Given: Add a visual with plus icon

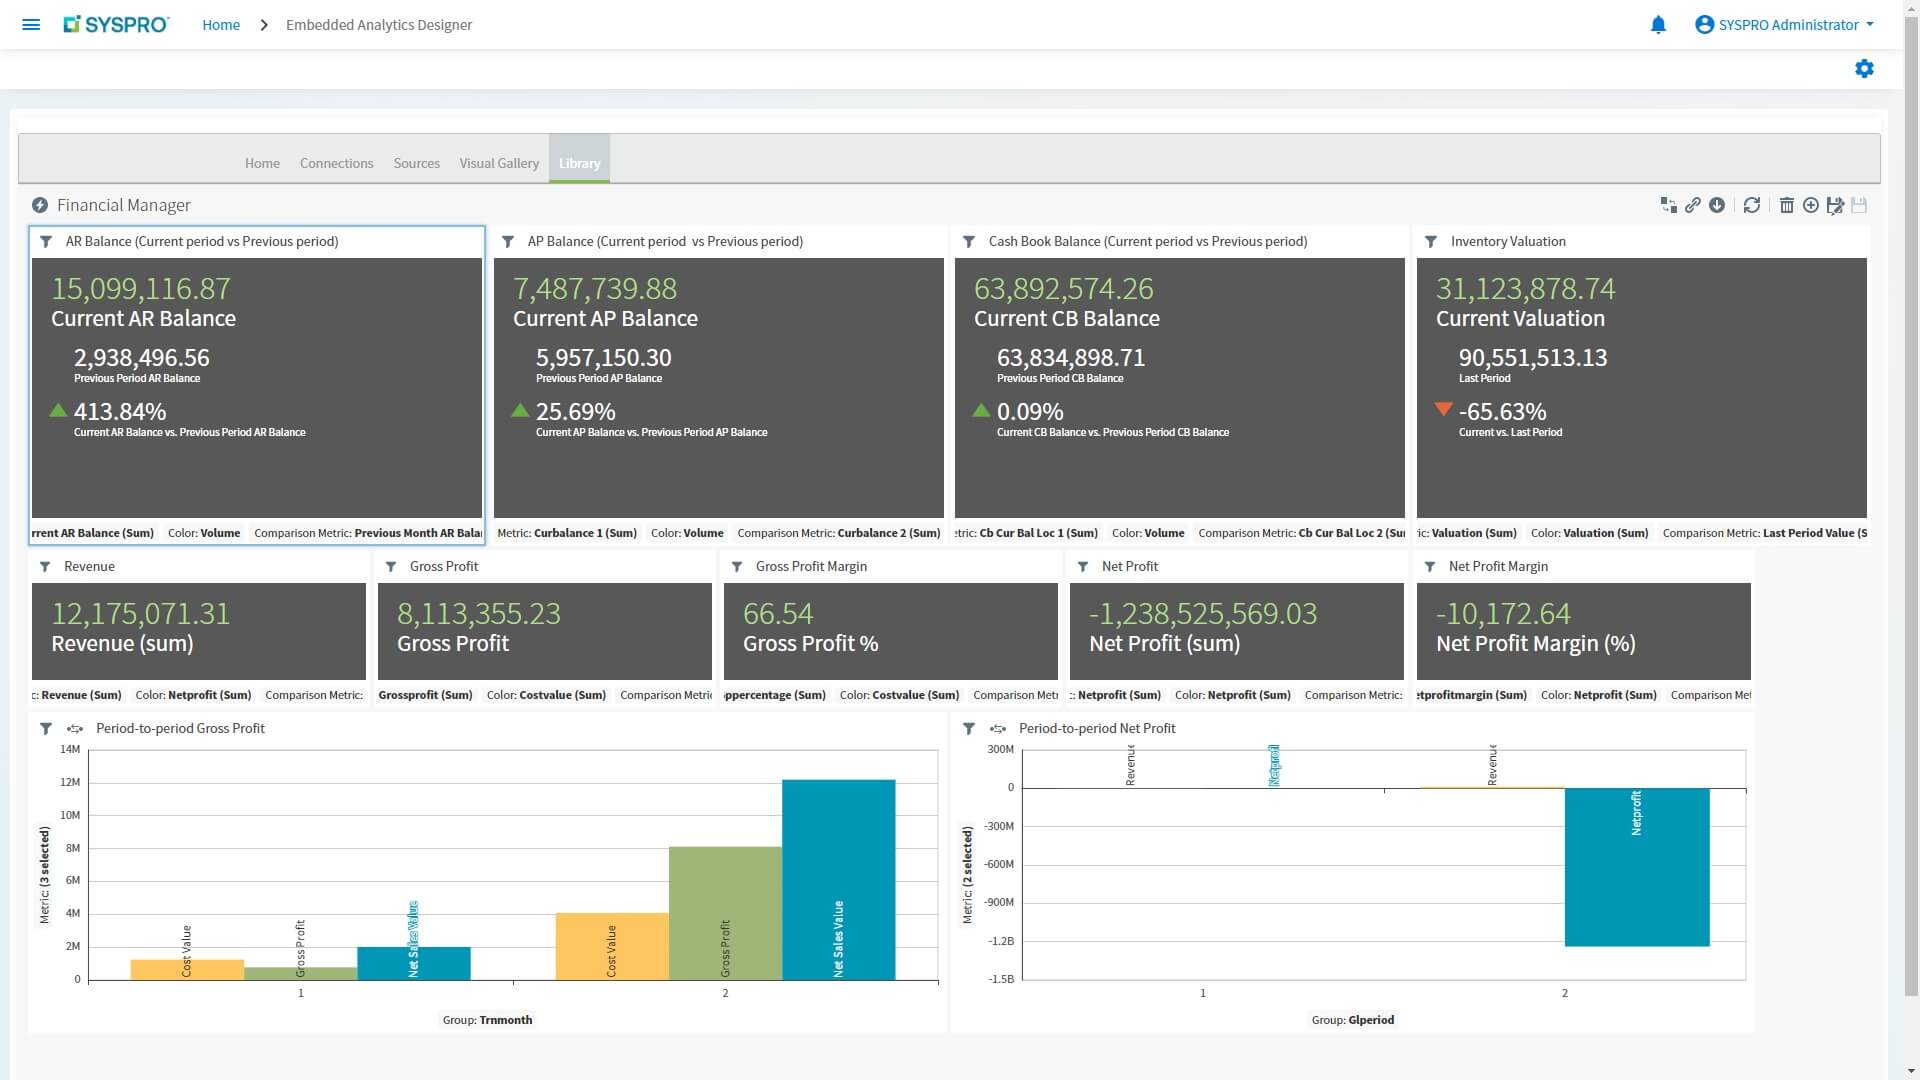Looking at the screenshot, I should (x=1810, y=205).
